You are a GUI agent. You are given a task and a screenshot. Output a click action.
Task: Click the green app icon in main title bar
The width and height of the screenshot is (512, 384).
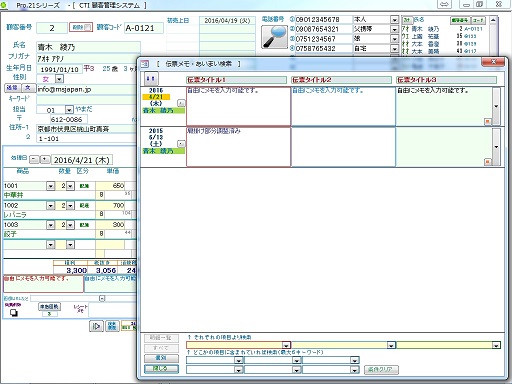click(4, 5)
